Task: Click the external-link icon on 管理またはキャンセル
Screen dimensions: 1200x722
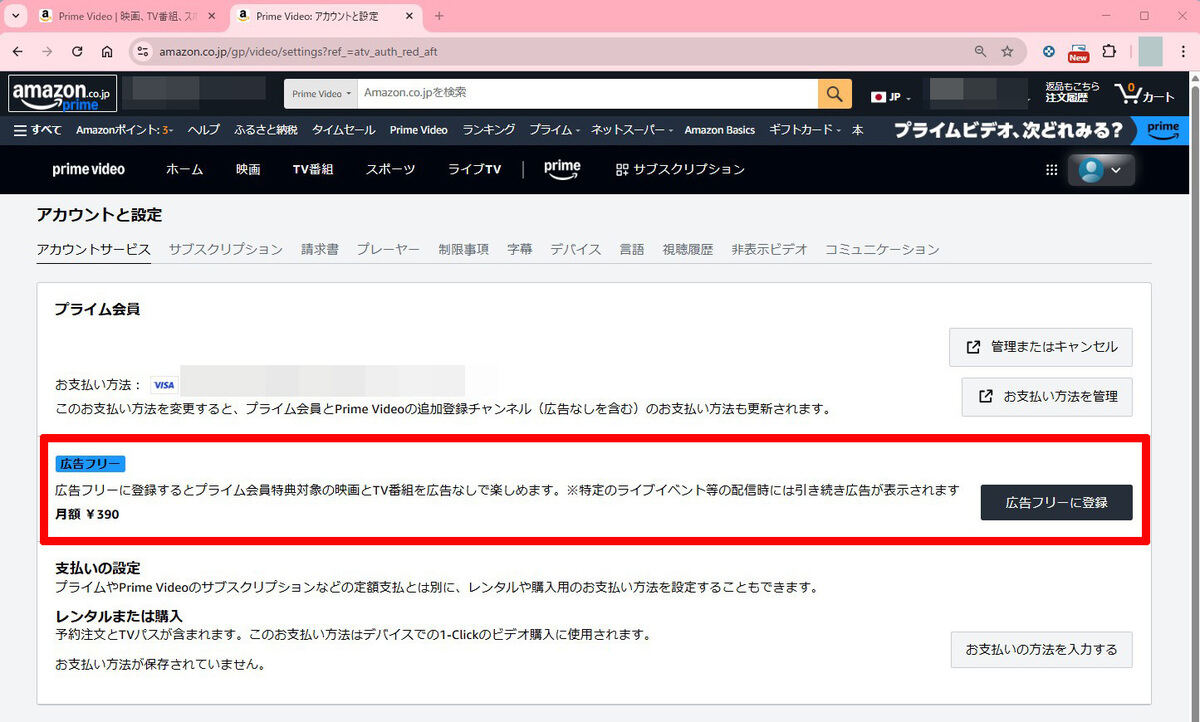Action: click(x=973, y=347)
